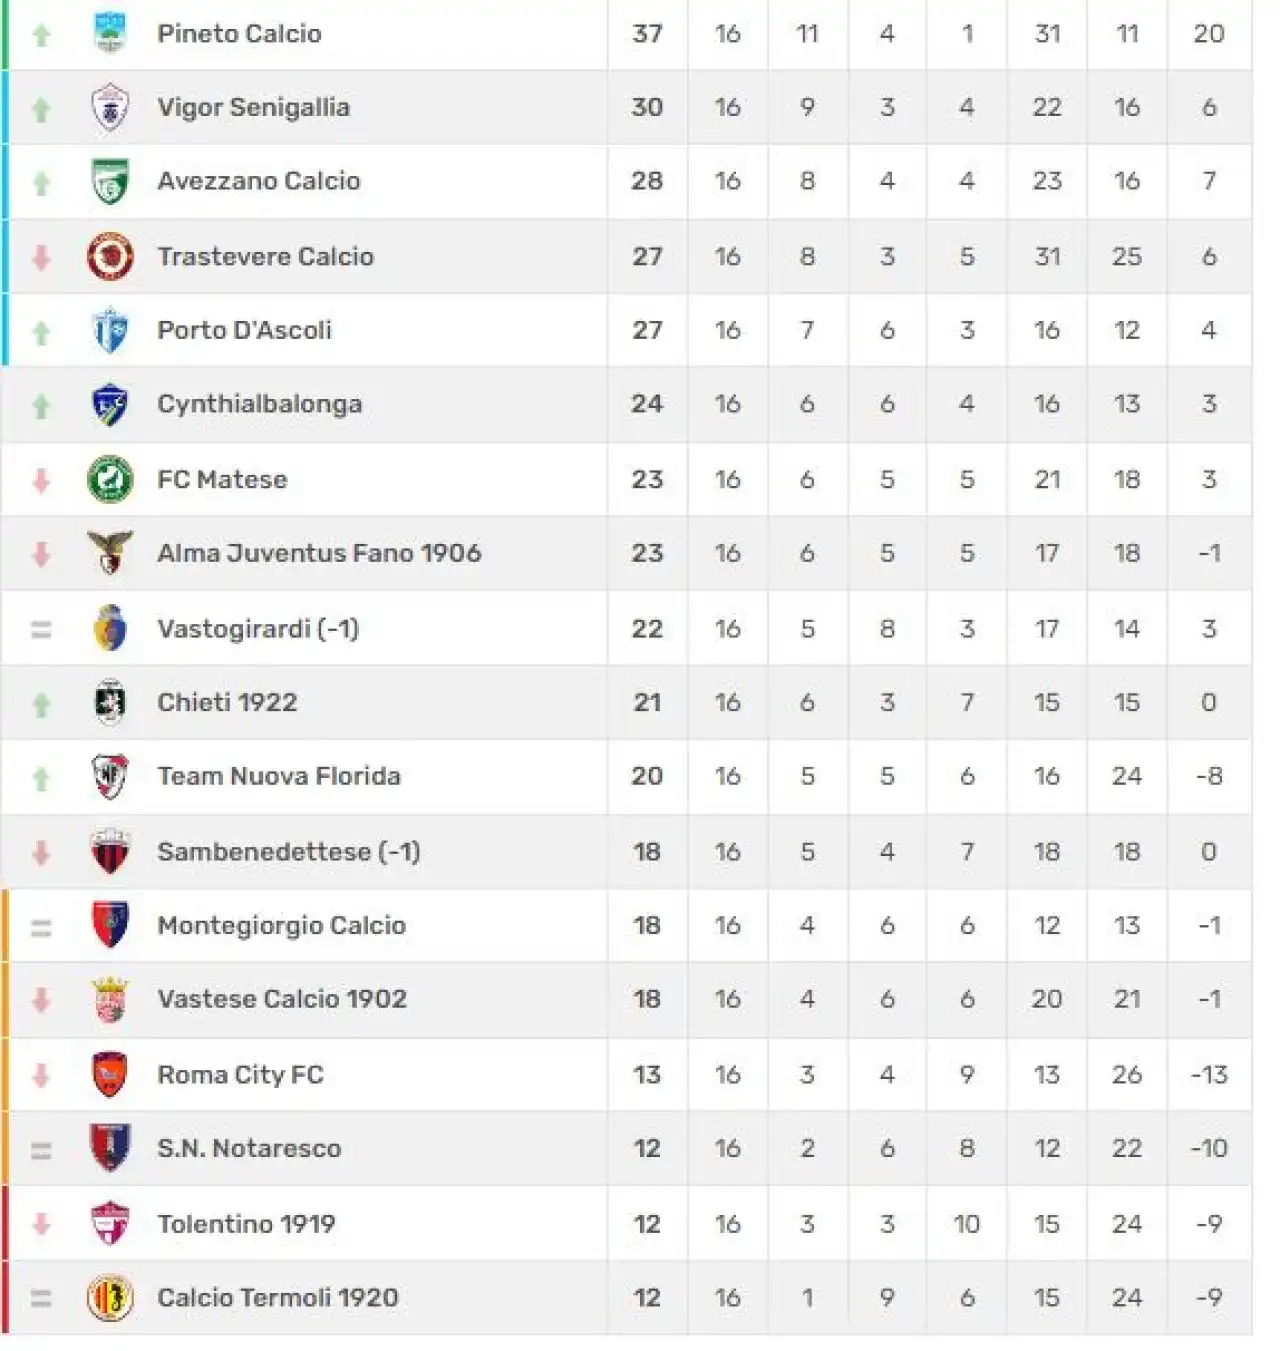Click the Calcio Termoli 1920 yellow crest

[110, 1298]
